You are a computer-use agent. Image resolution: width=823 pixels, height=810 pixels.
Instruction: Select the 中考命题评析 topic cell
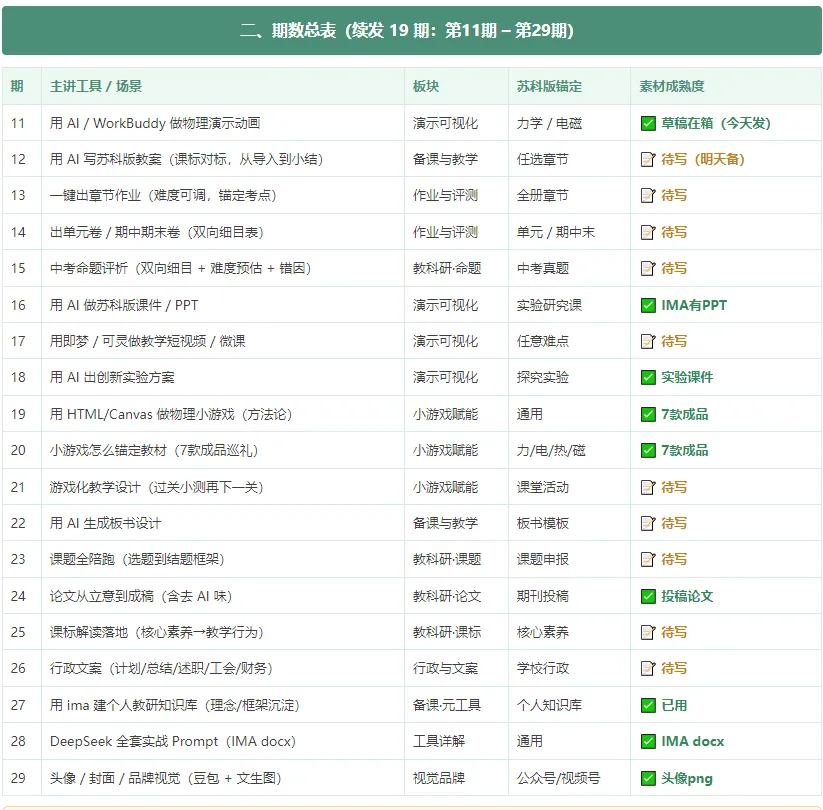tap(223, 268)
